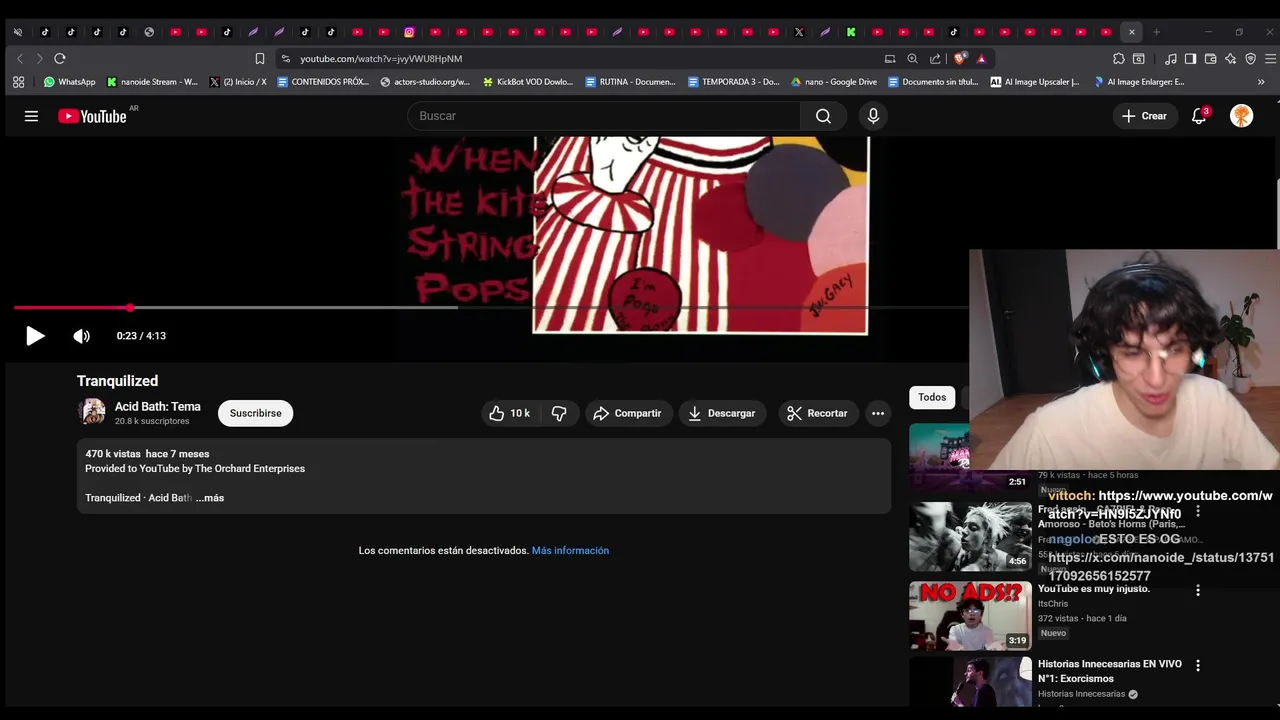Screen dimensions: 1280x720
Task: Open browser extensions puzzle icon
Action: [1119, 59]
